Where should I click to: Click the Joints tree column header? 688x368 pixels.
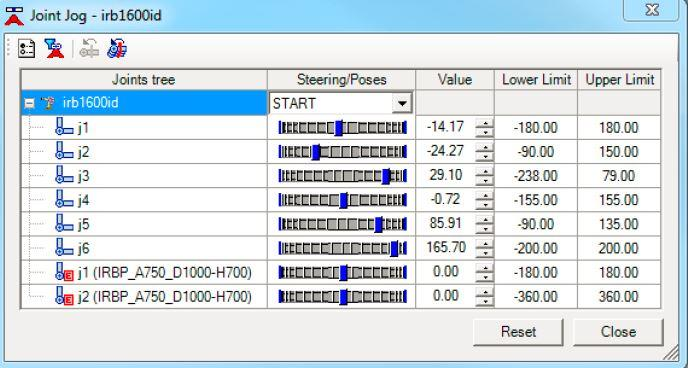point(144,80)
